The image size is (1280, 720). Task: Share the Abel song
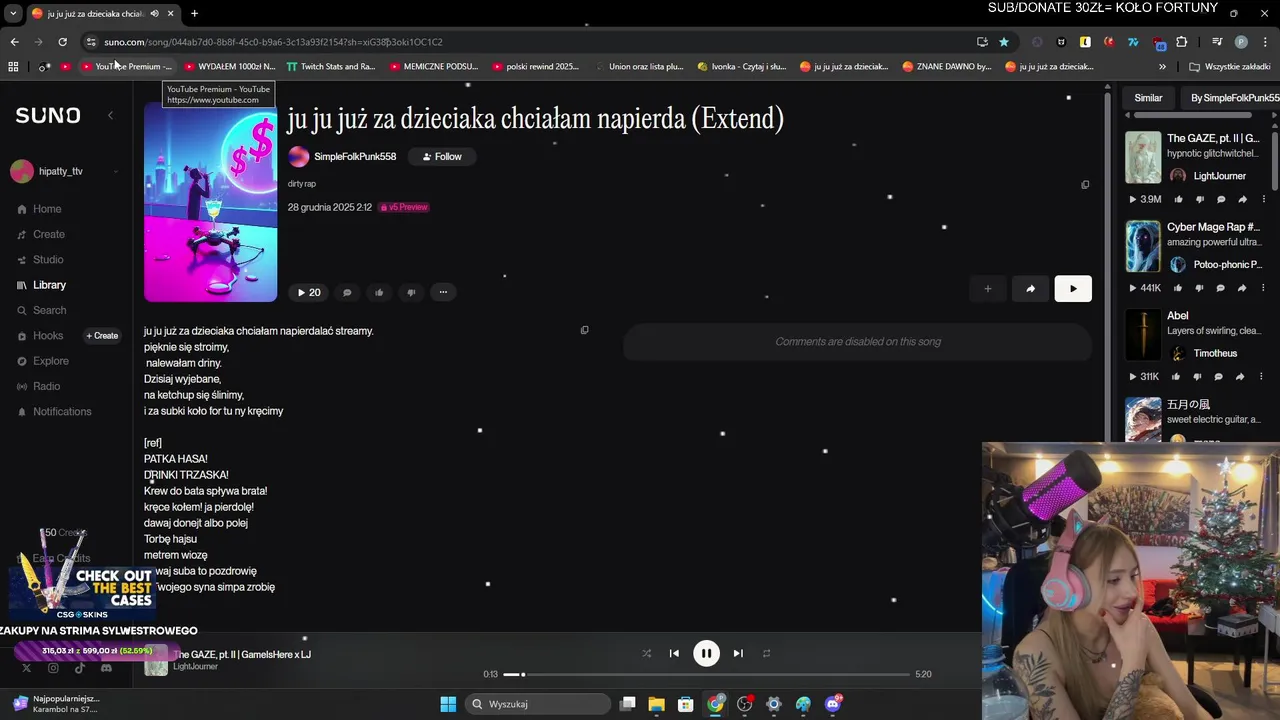(1240, 377)
